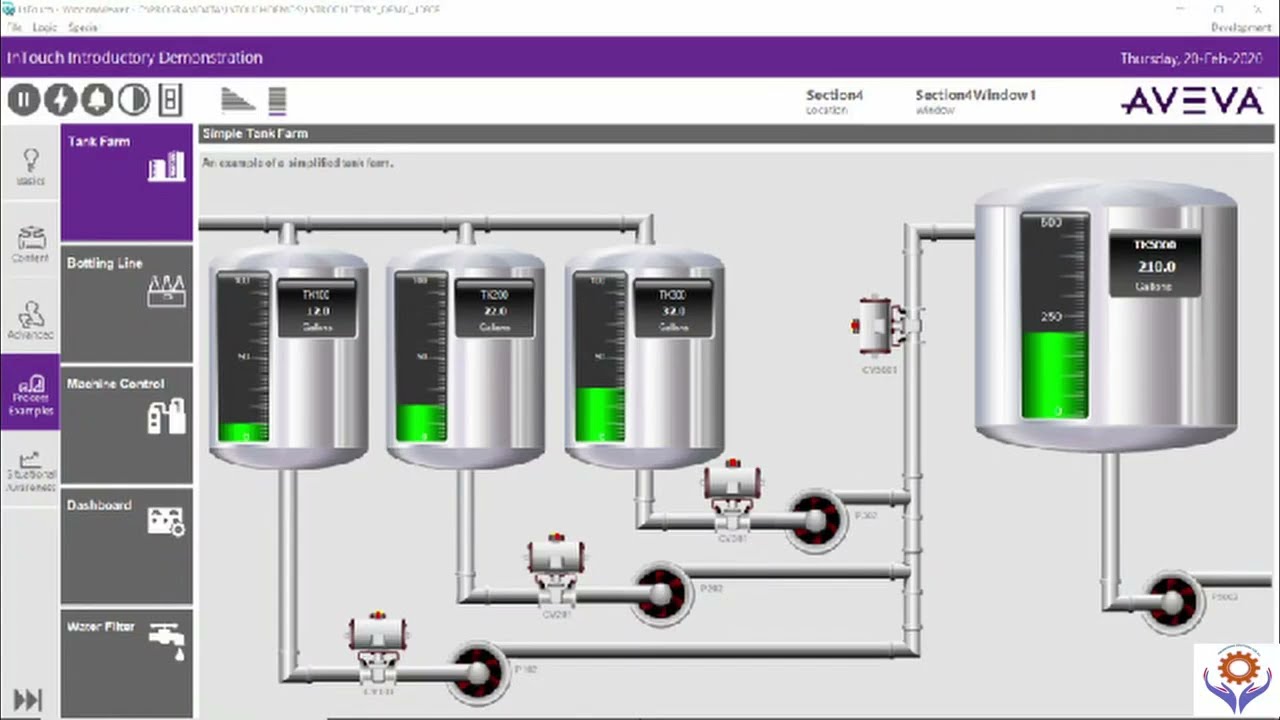The width and height of the screenshot is (1280, 720).
Task: Open the Bottling Line tile
Action: [127, 303]
